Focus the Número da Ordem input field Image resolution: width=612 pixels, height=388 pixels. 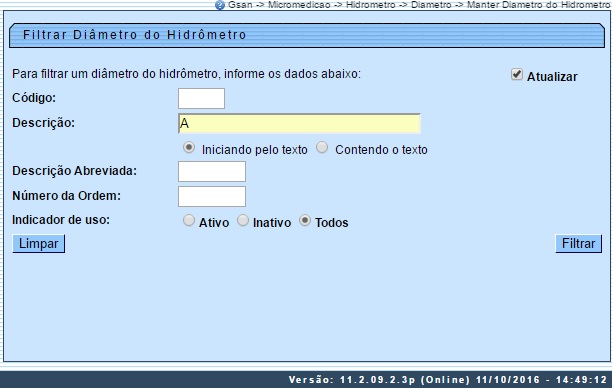(212, 196)
